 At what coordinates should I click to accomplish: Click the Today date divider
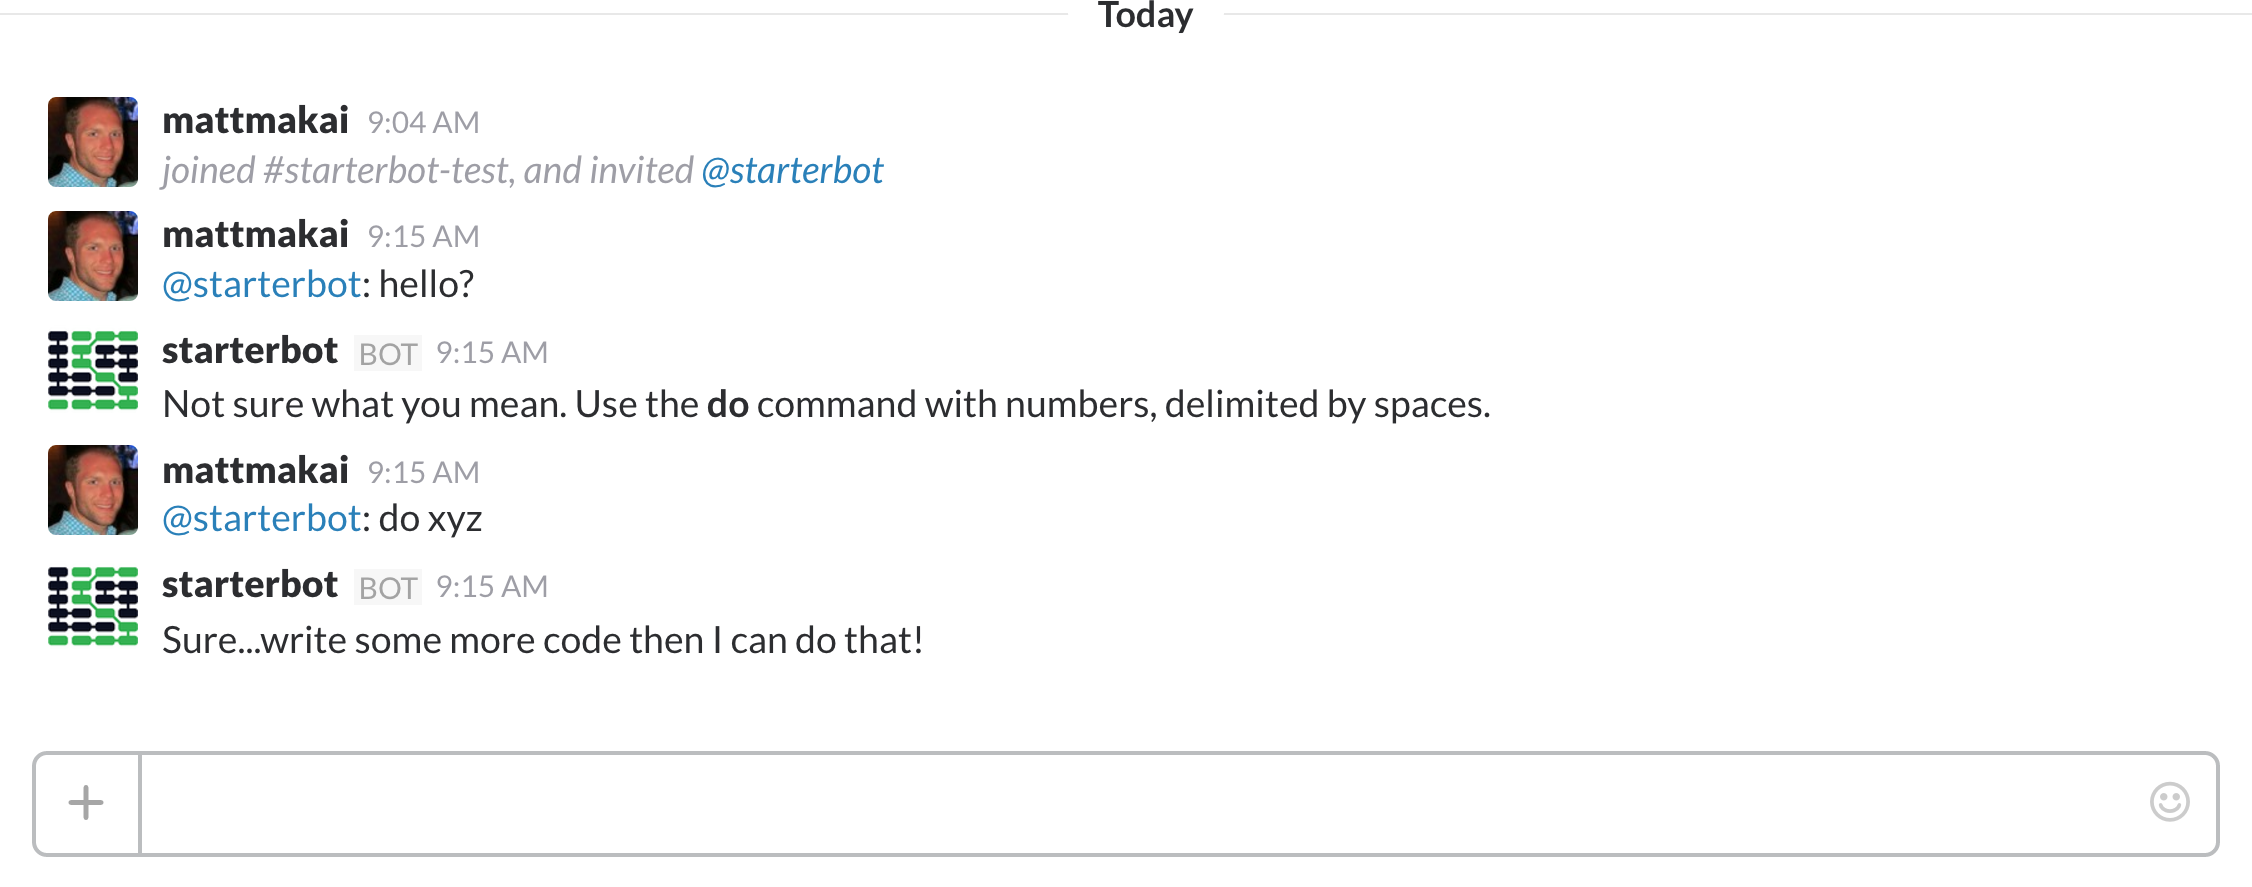click(x=1144, y=16)
